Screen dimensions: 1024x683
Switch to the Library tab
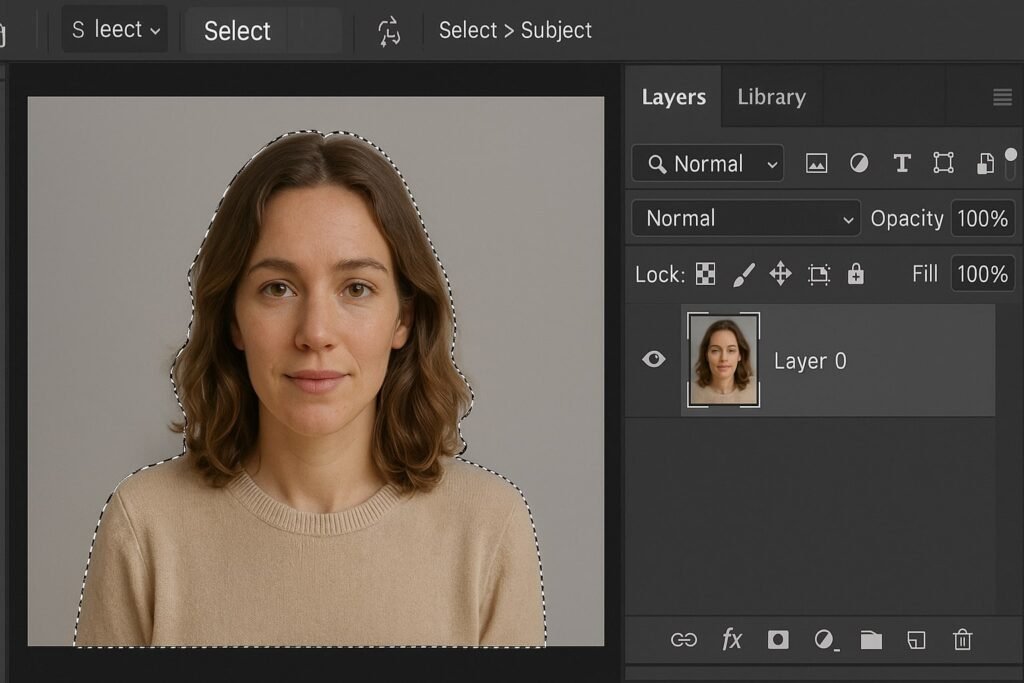coord(771,97)
